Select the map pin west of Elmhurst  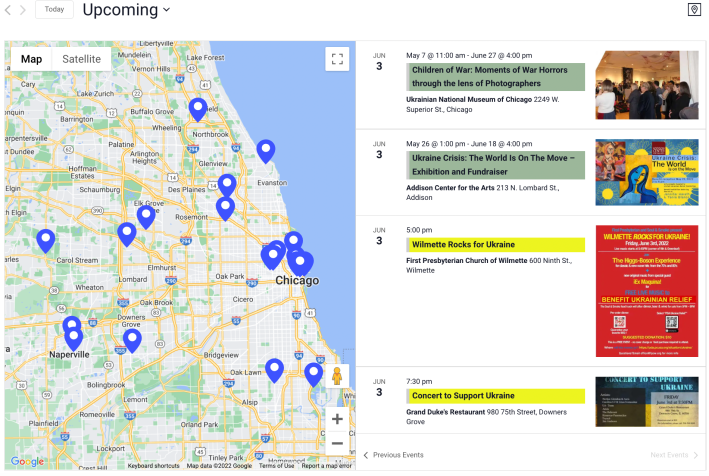tap(127, 235)
